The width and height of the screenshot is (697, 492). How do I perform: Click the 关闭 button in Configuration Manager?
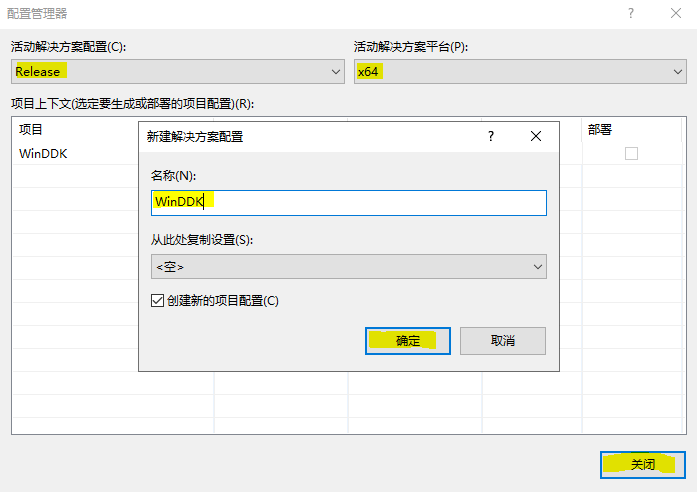coord(643,465)
